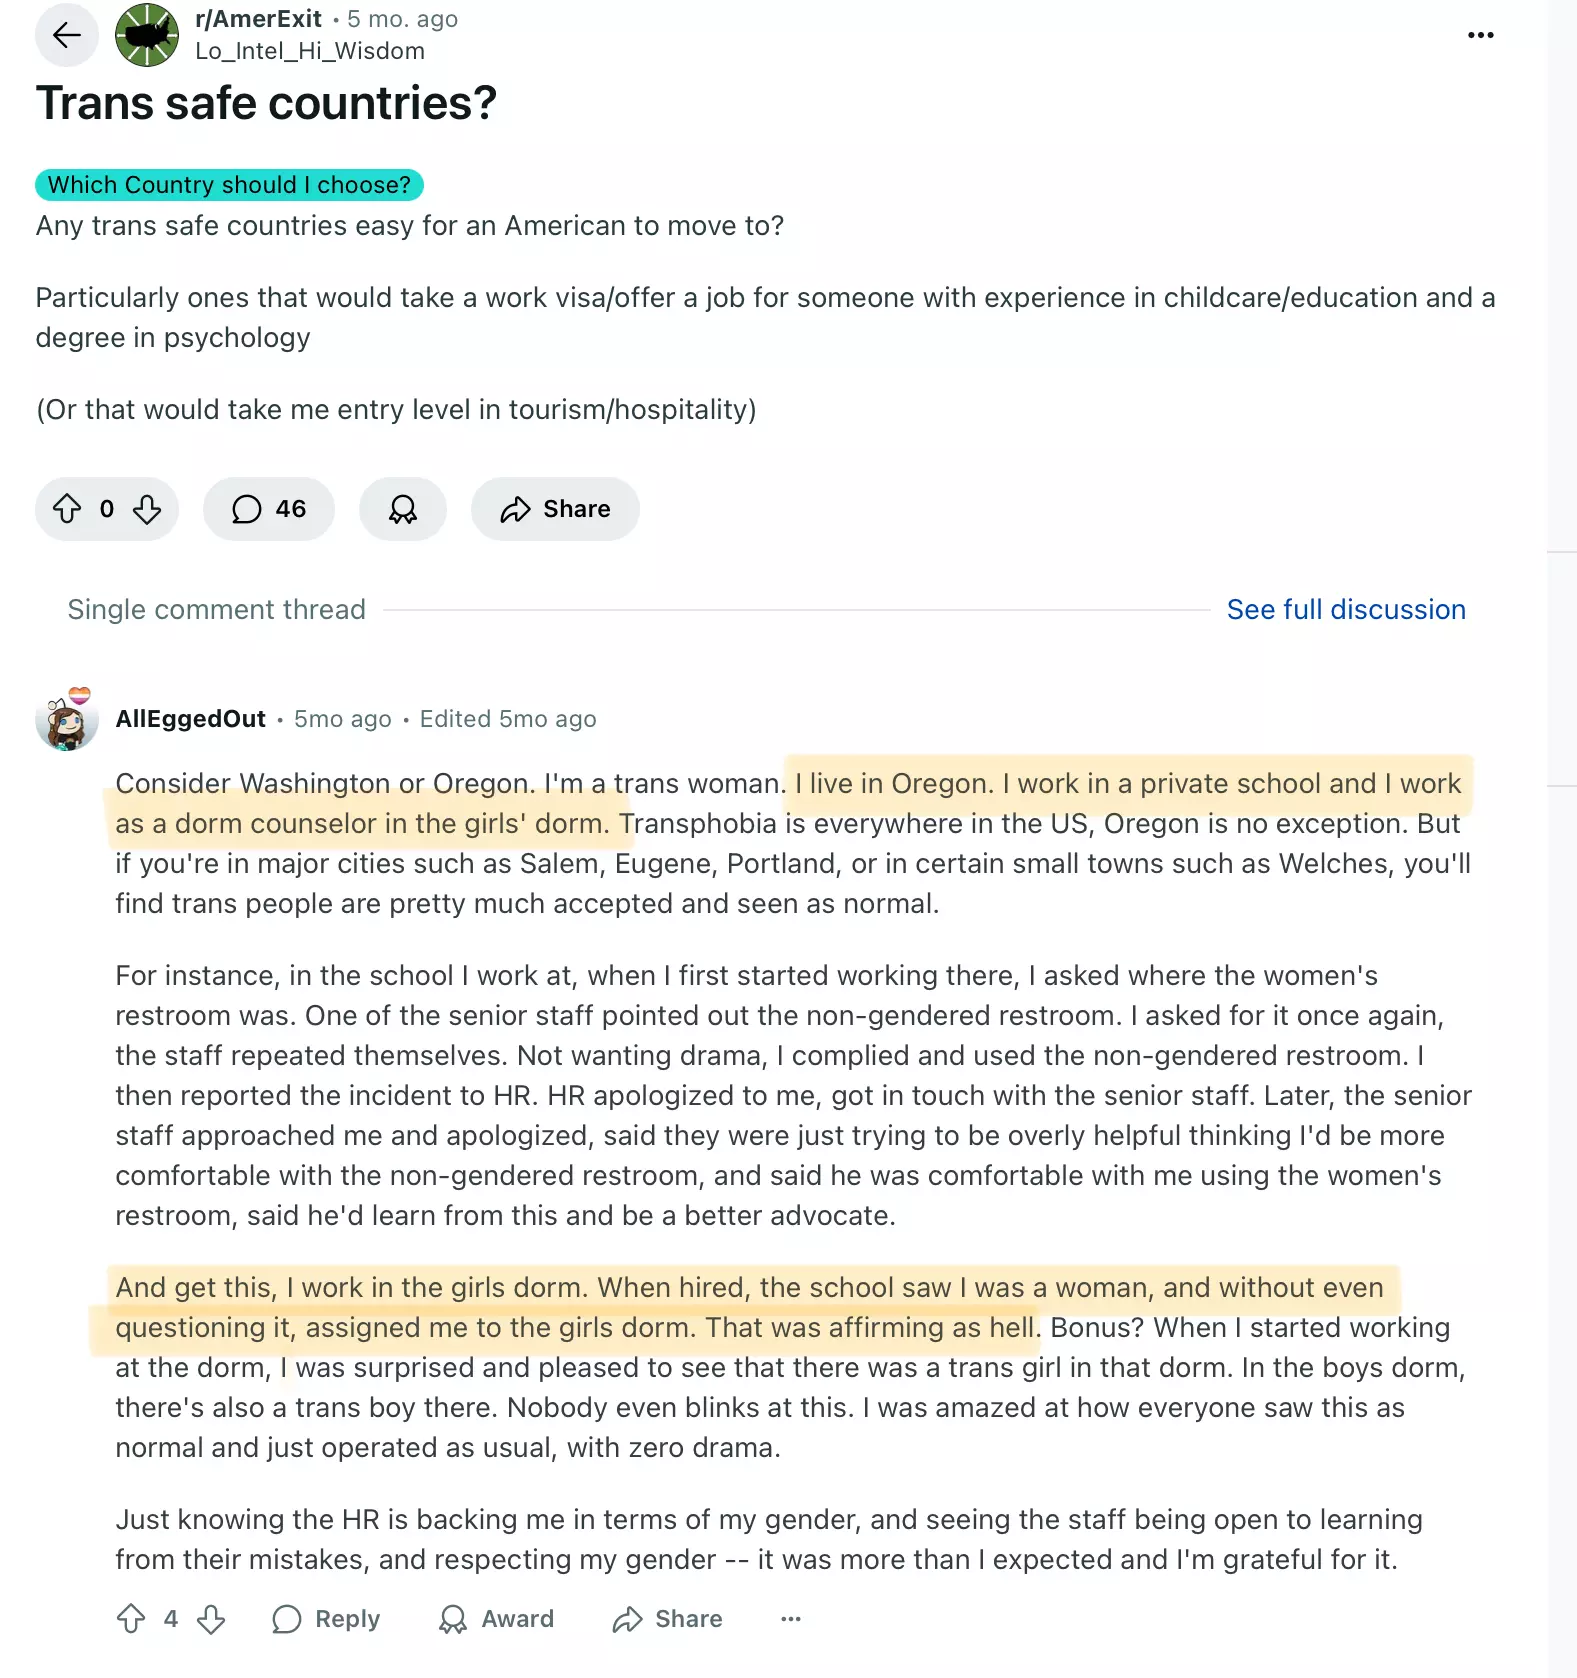Screen dimensions: 1577x1678
Task: Open the r/AmerExit community avatar
Action: (x=147, y=36)
